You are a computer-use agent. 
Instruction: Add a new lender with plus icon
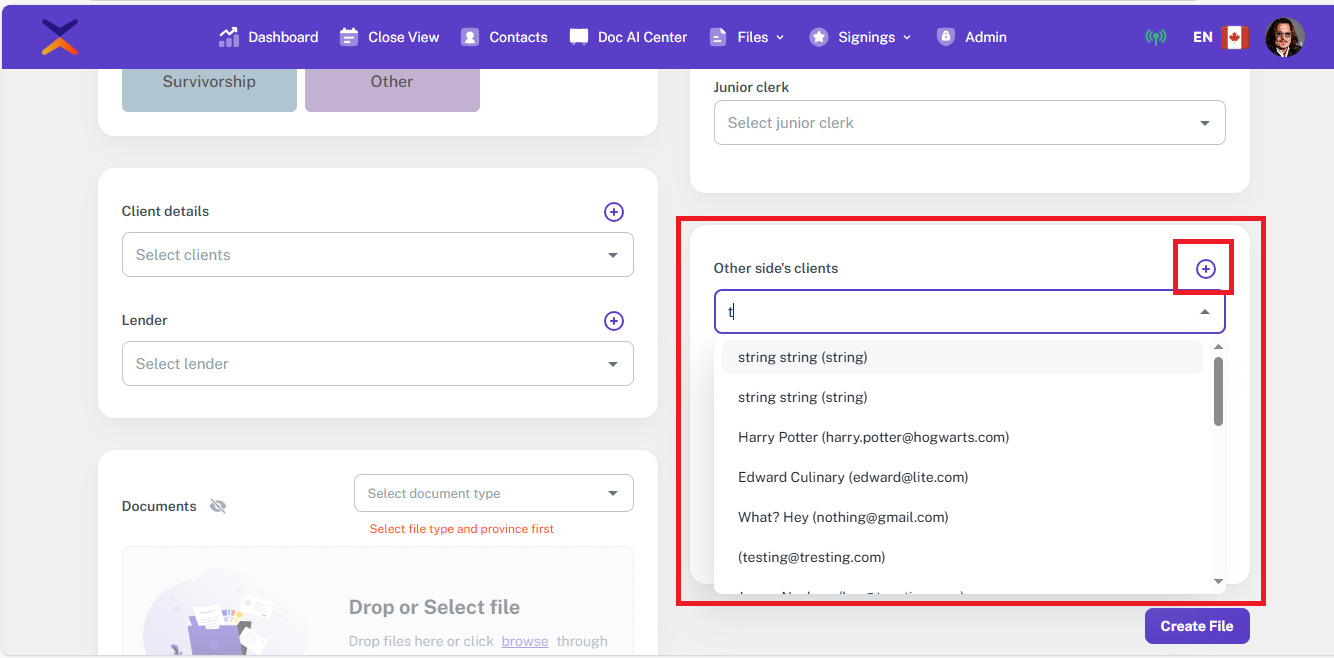pos(614,321)
